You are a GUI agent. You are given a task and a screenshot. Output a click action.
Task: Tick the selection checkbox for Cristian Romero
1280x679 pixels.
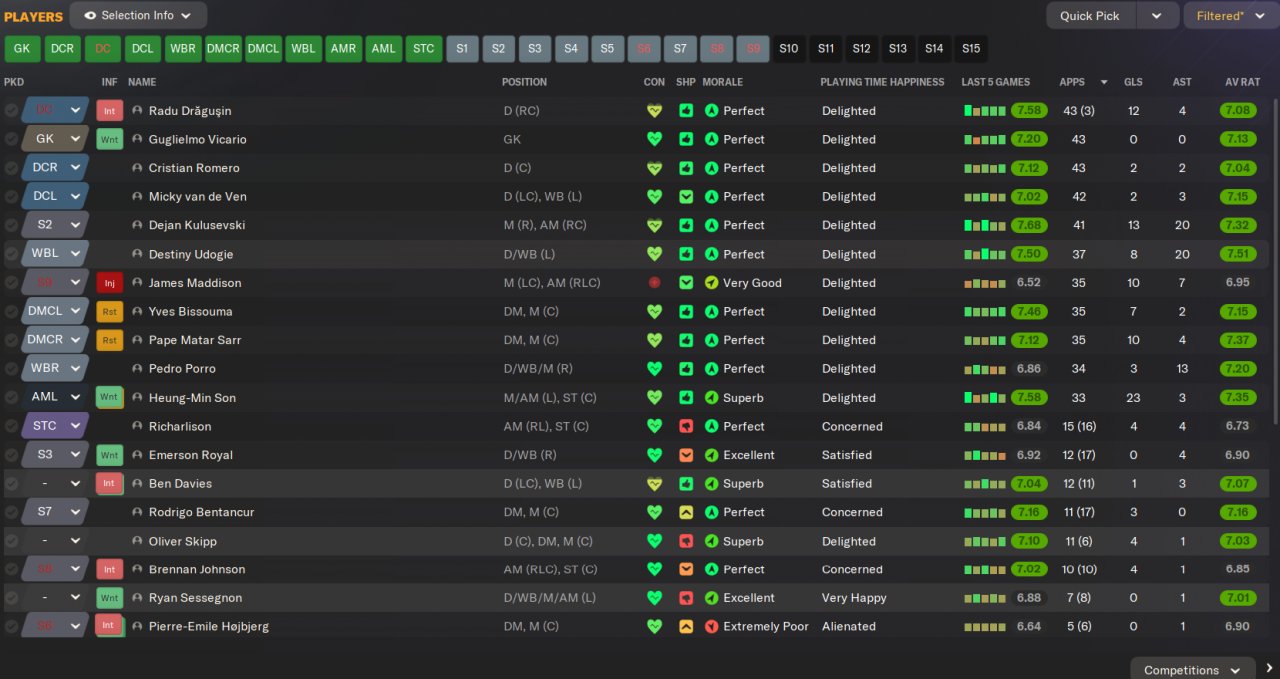pos(11,168)
